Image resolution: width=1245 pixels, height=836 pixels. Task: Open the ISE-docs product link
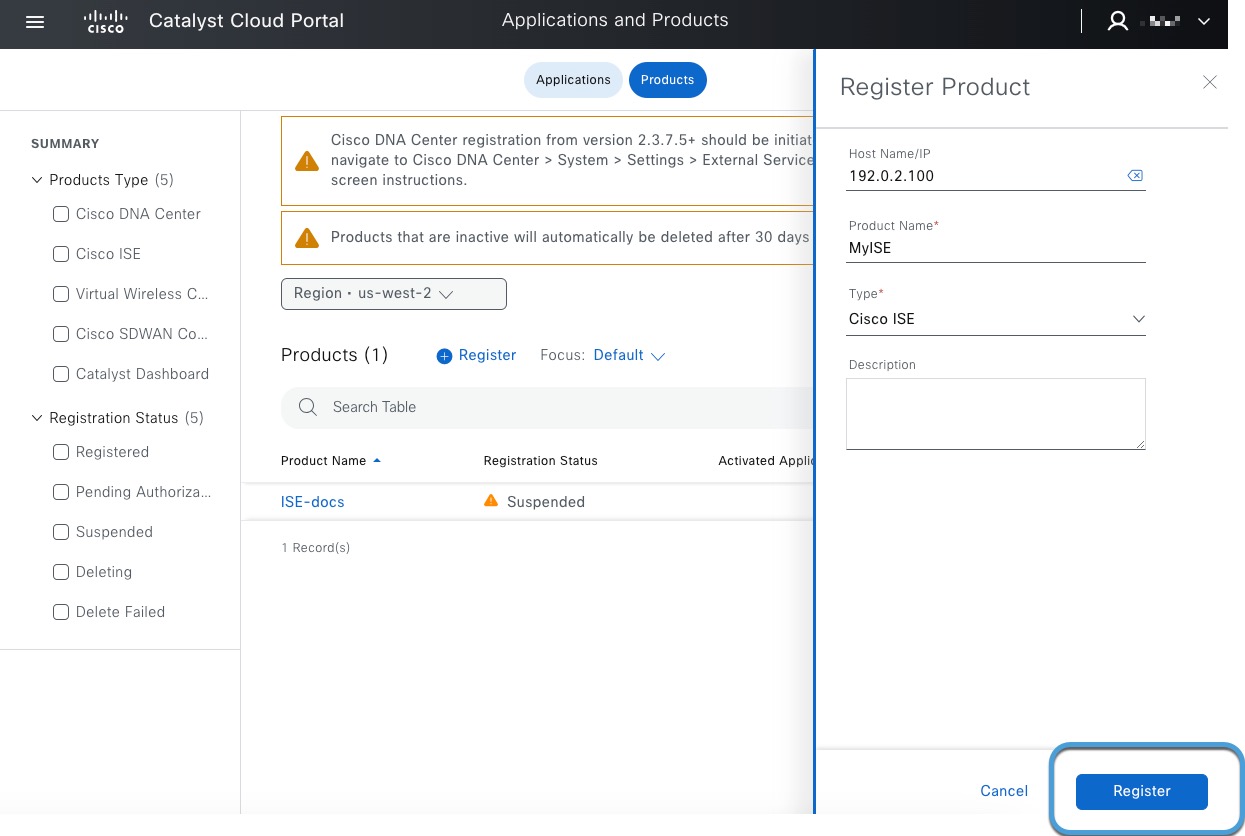tap(312, 501)
